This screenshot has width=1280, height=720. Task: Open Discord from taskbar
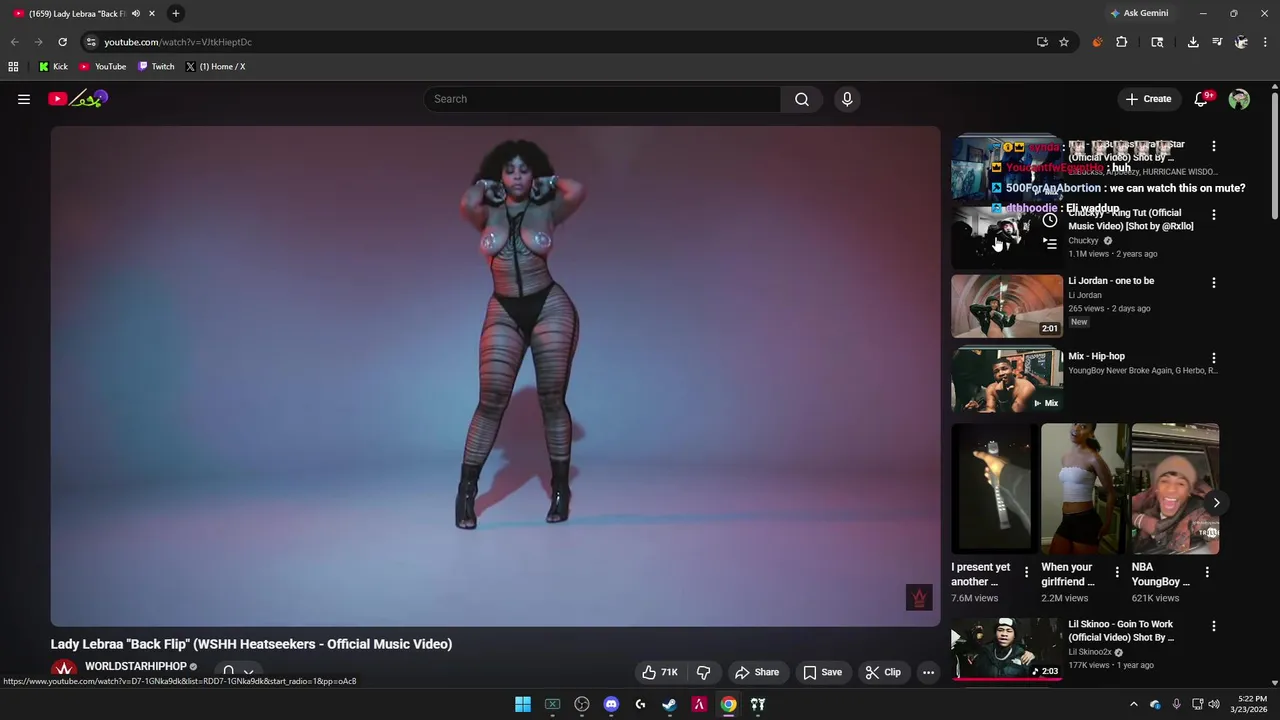[x=611, y=704]
